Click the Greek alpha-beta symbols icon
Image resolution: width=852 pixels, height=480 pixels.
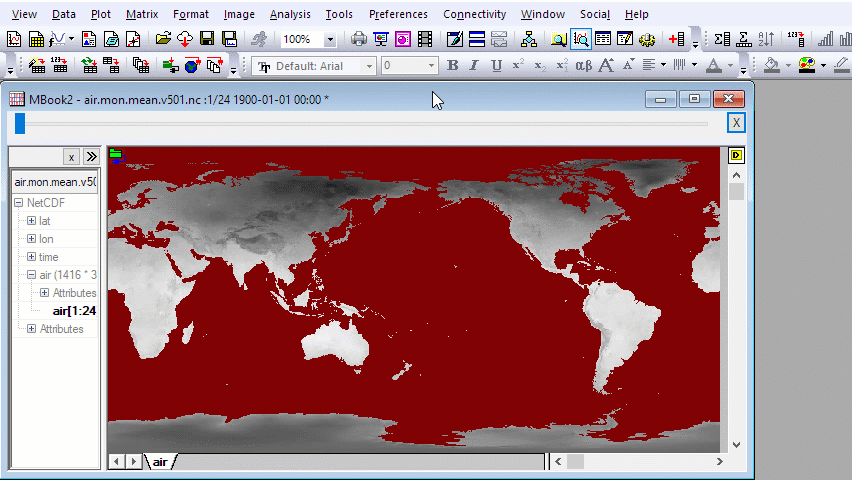(584, 66)
